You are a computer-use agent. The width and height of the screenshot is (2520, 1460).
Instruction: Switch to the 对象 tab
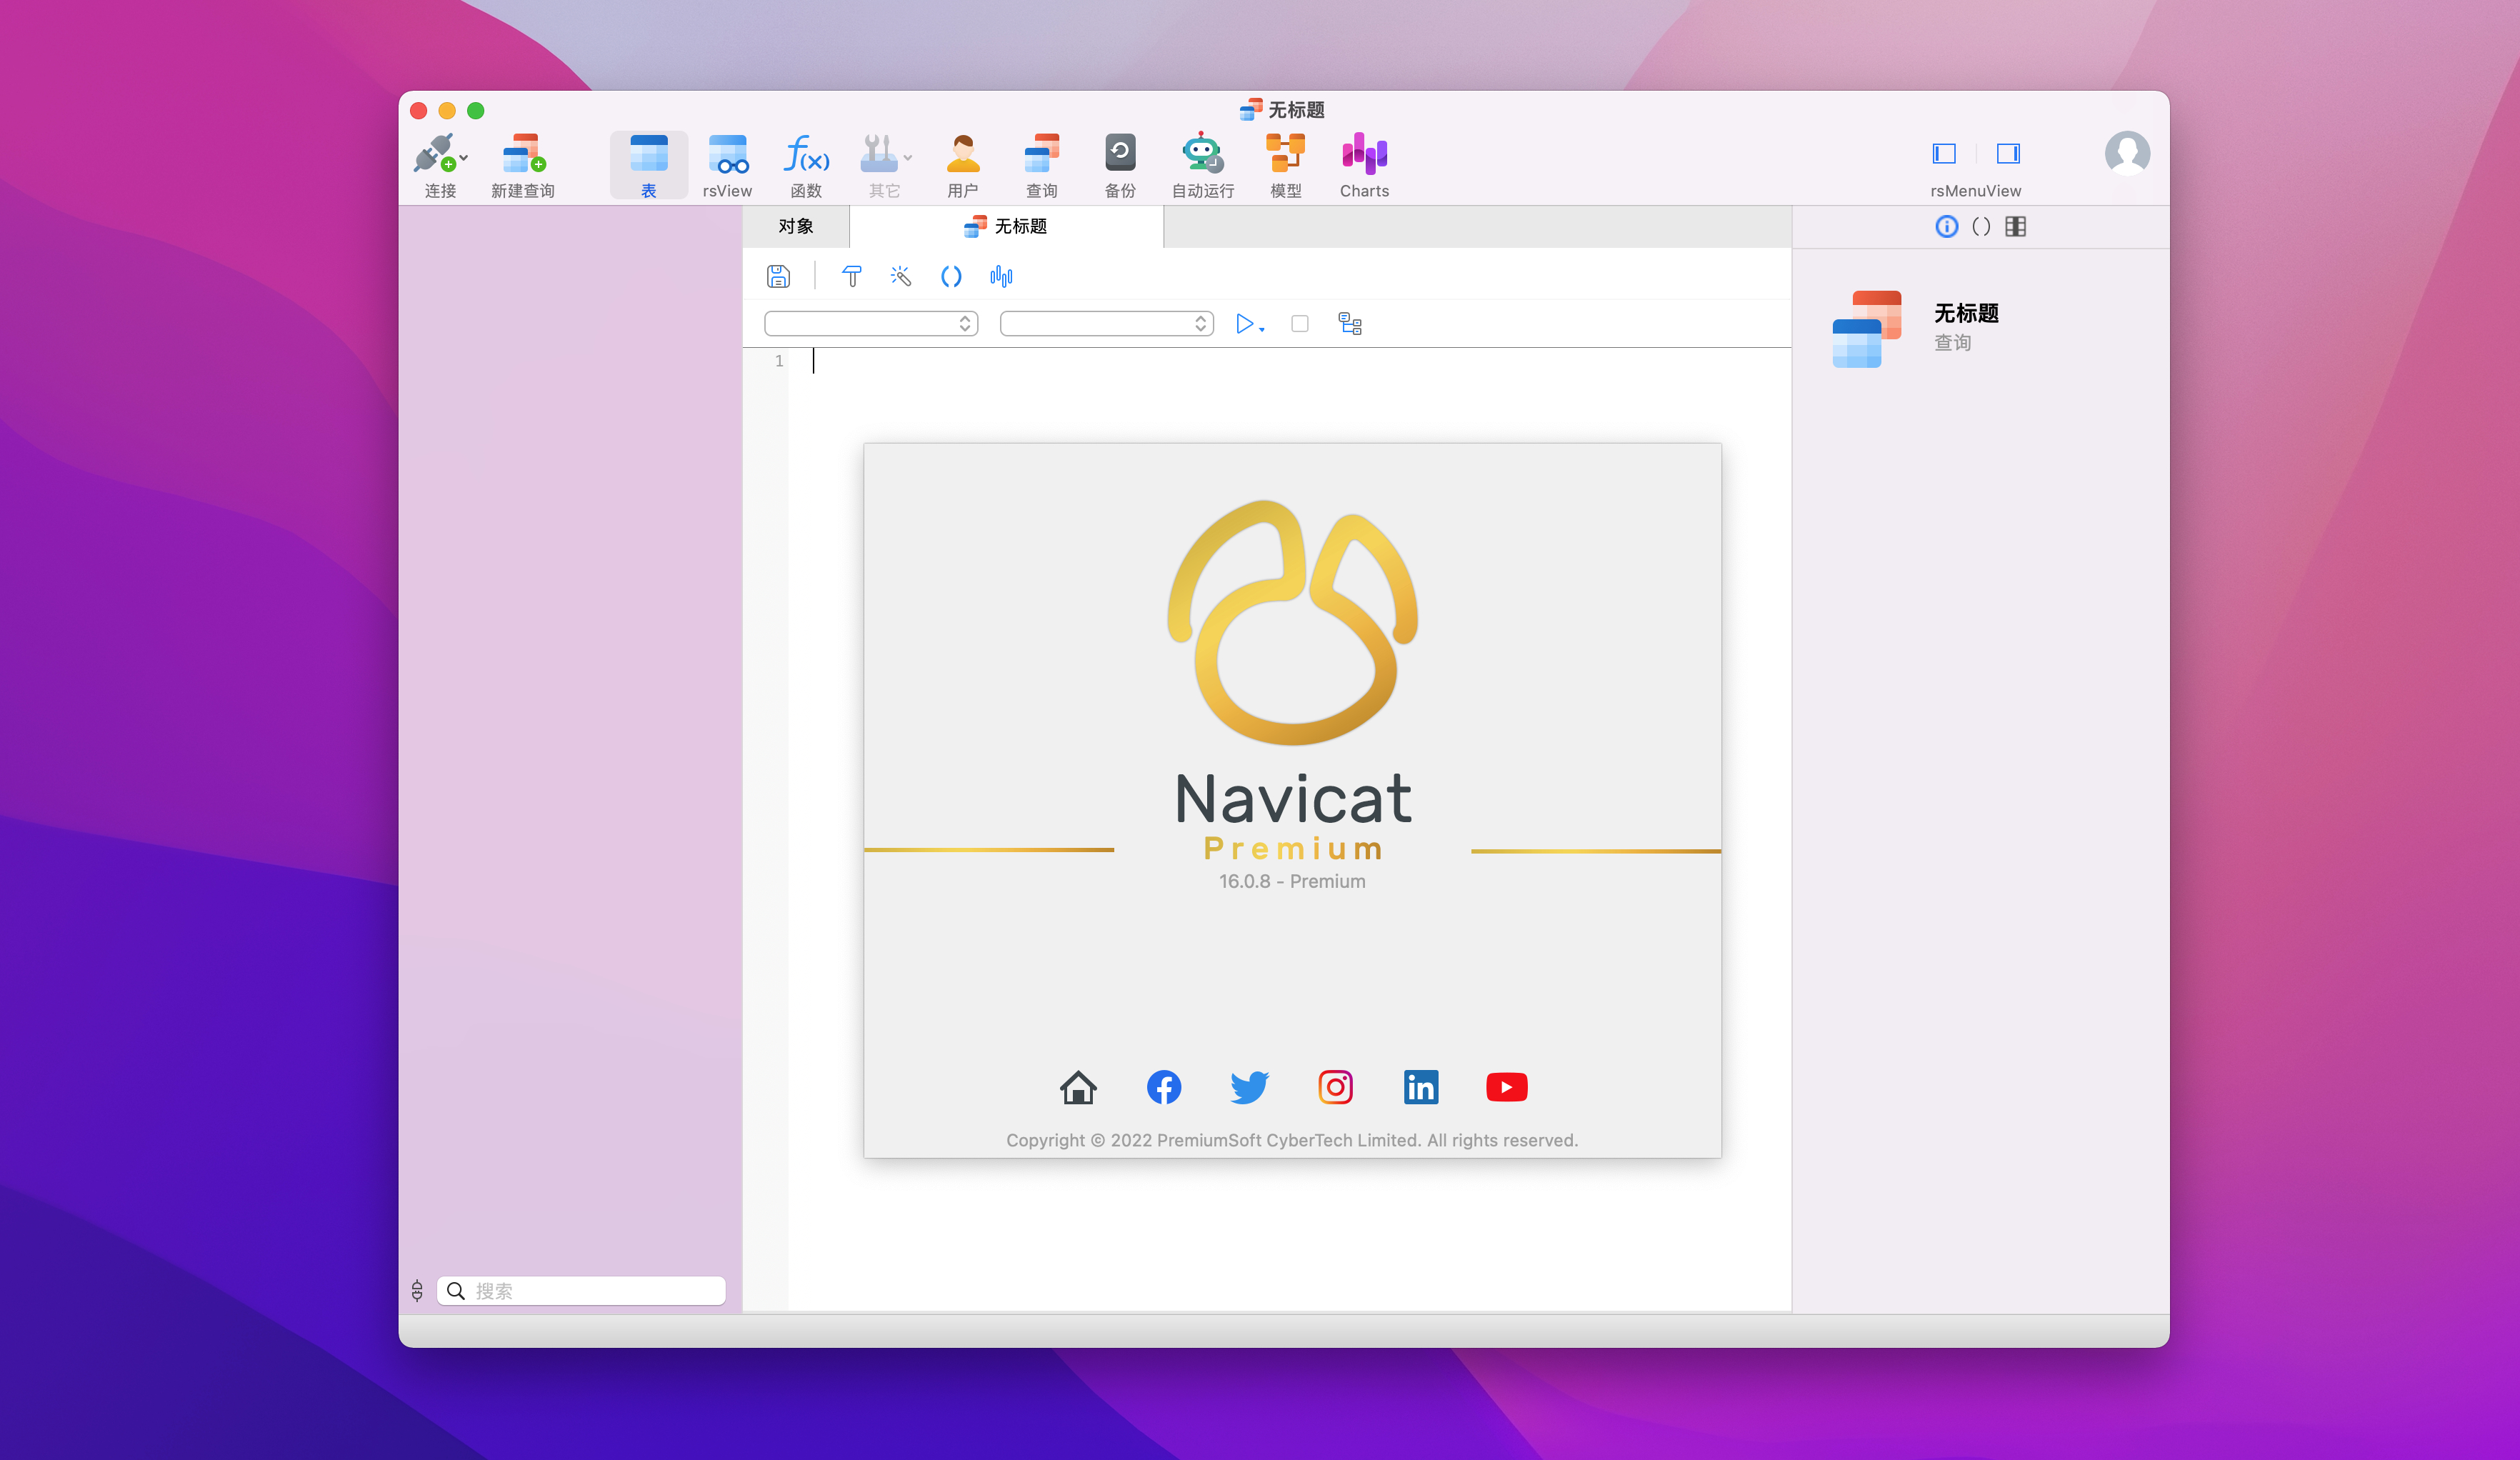pyautogui.click(x=795, y=226)
